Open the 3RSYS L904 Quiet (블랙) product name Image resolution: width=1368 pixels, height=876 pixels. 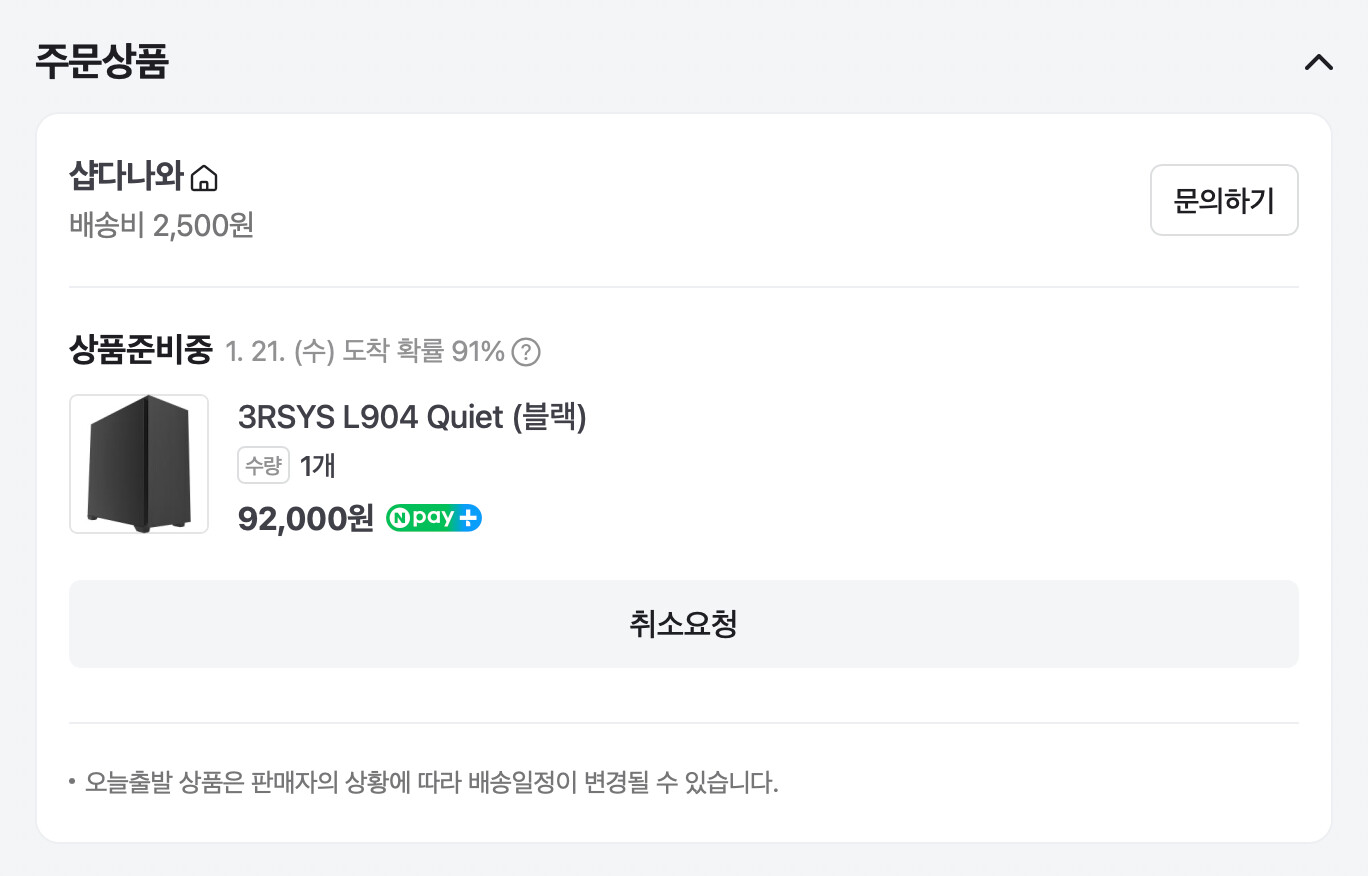point(412,417)
